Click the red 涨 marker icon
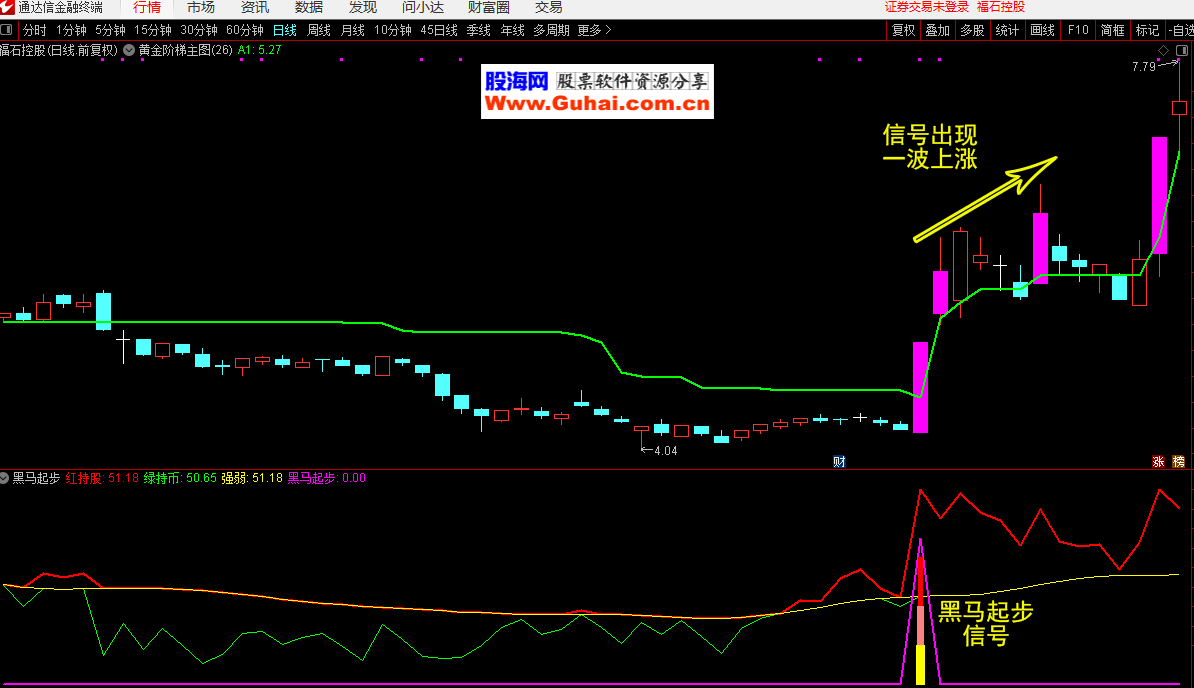Image resolution: width=1194 pixels, height=688 pixels. [1158, 461]
